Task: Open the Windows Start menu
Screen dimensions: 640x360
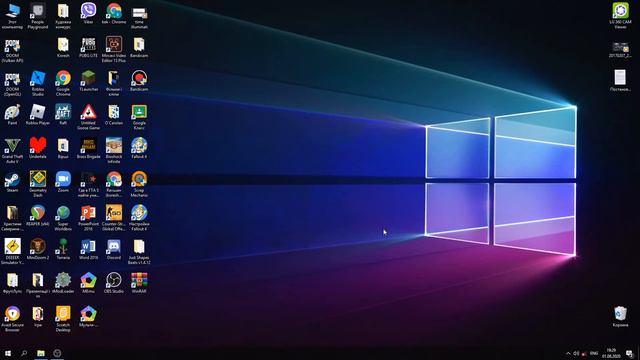Action: pyautogui.click(x=8, y=353)
